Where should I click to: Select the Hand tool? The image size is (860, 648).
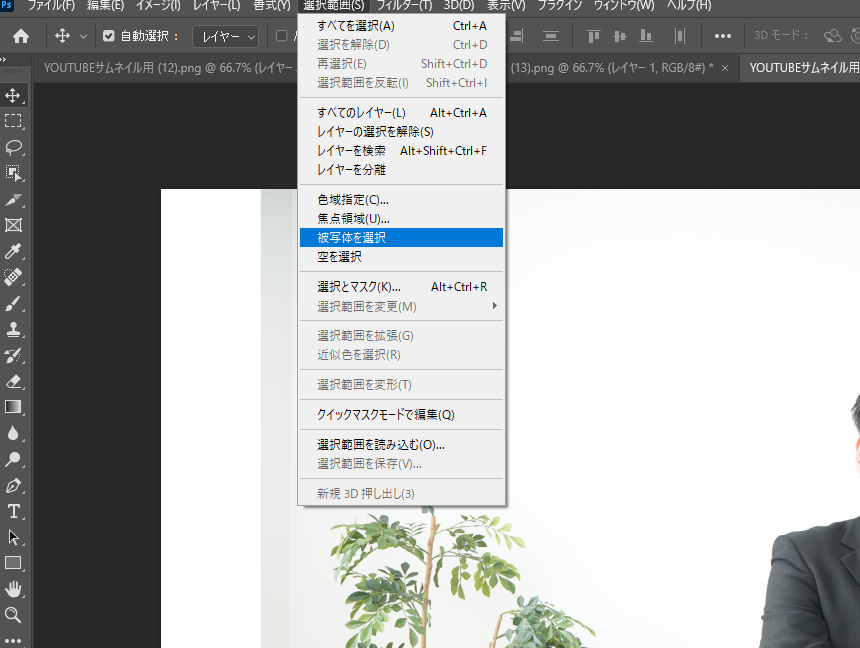[x=14, y=589]
